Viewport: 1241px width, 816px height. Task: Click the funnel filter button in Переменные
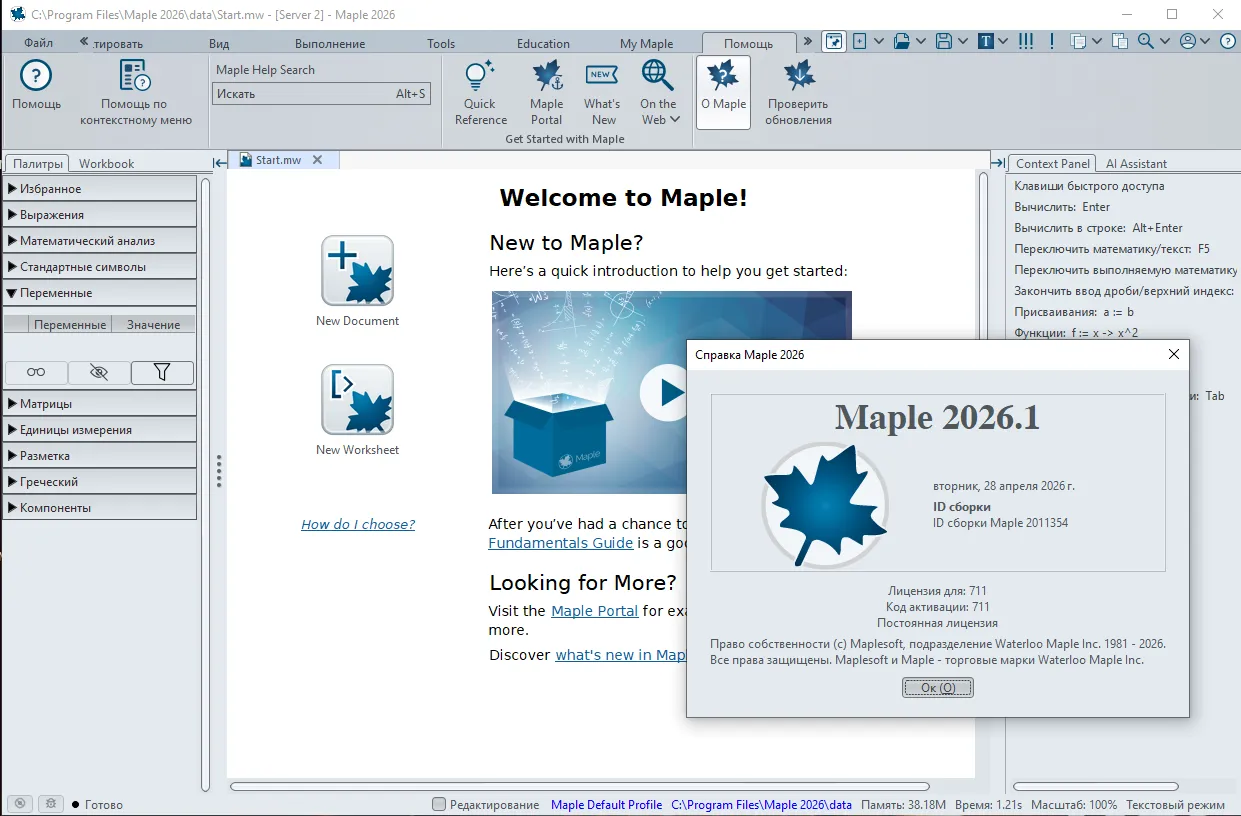click(162, 372)
